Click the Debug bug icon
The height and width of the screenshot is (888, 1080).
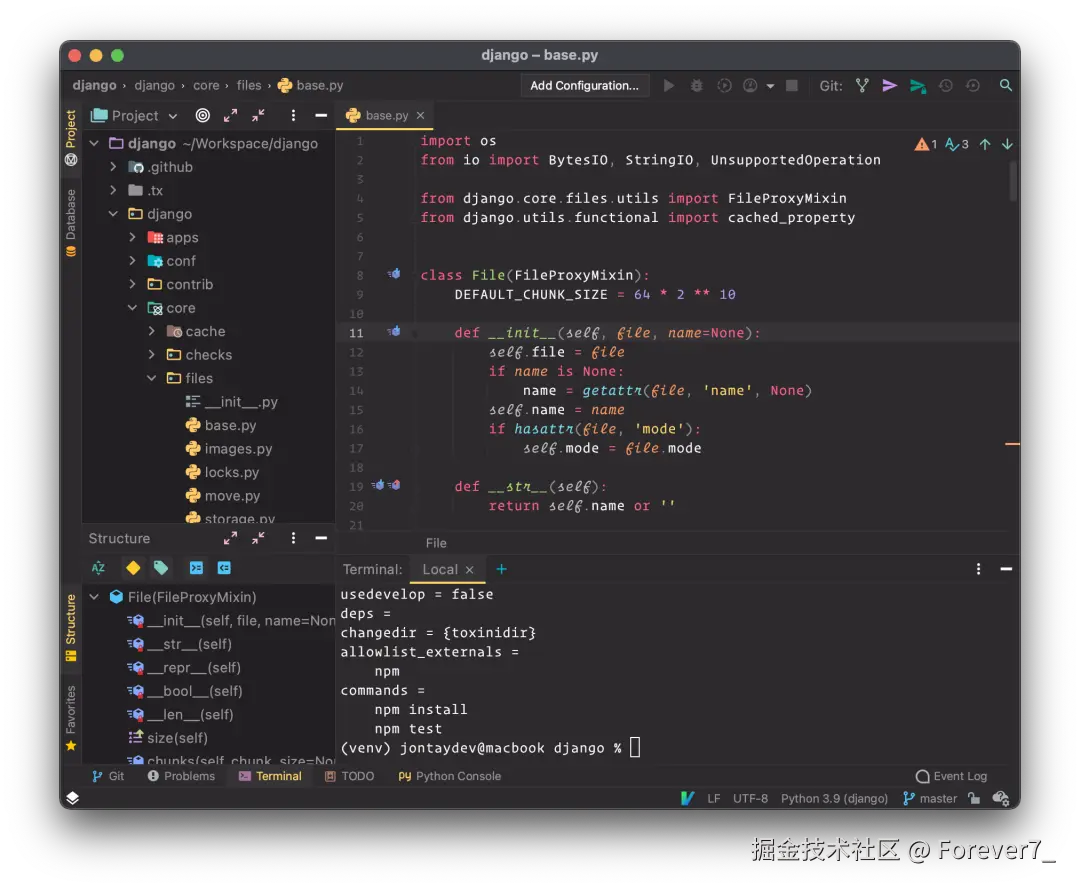[696, 85]
